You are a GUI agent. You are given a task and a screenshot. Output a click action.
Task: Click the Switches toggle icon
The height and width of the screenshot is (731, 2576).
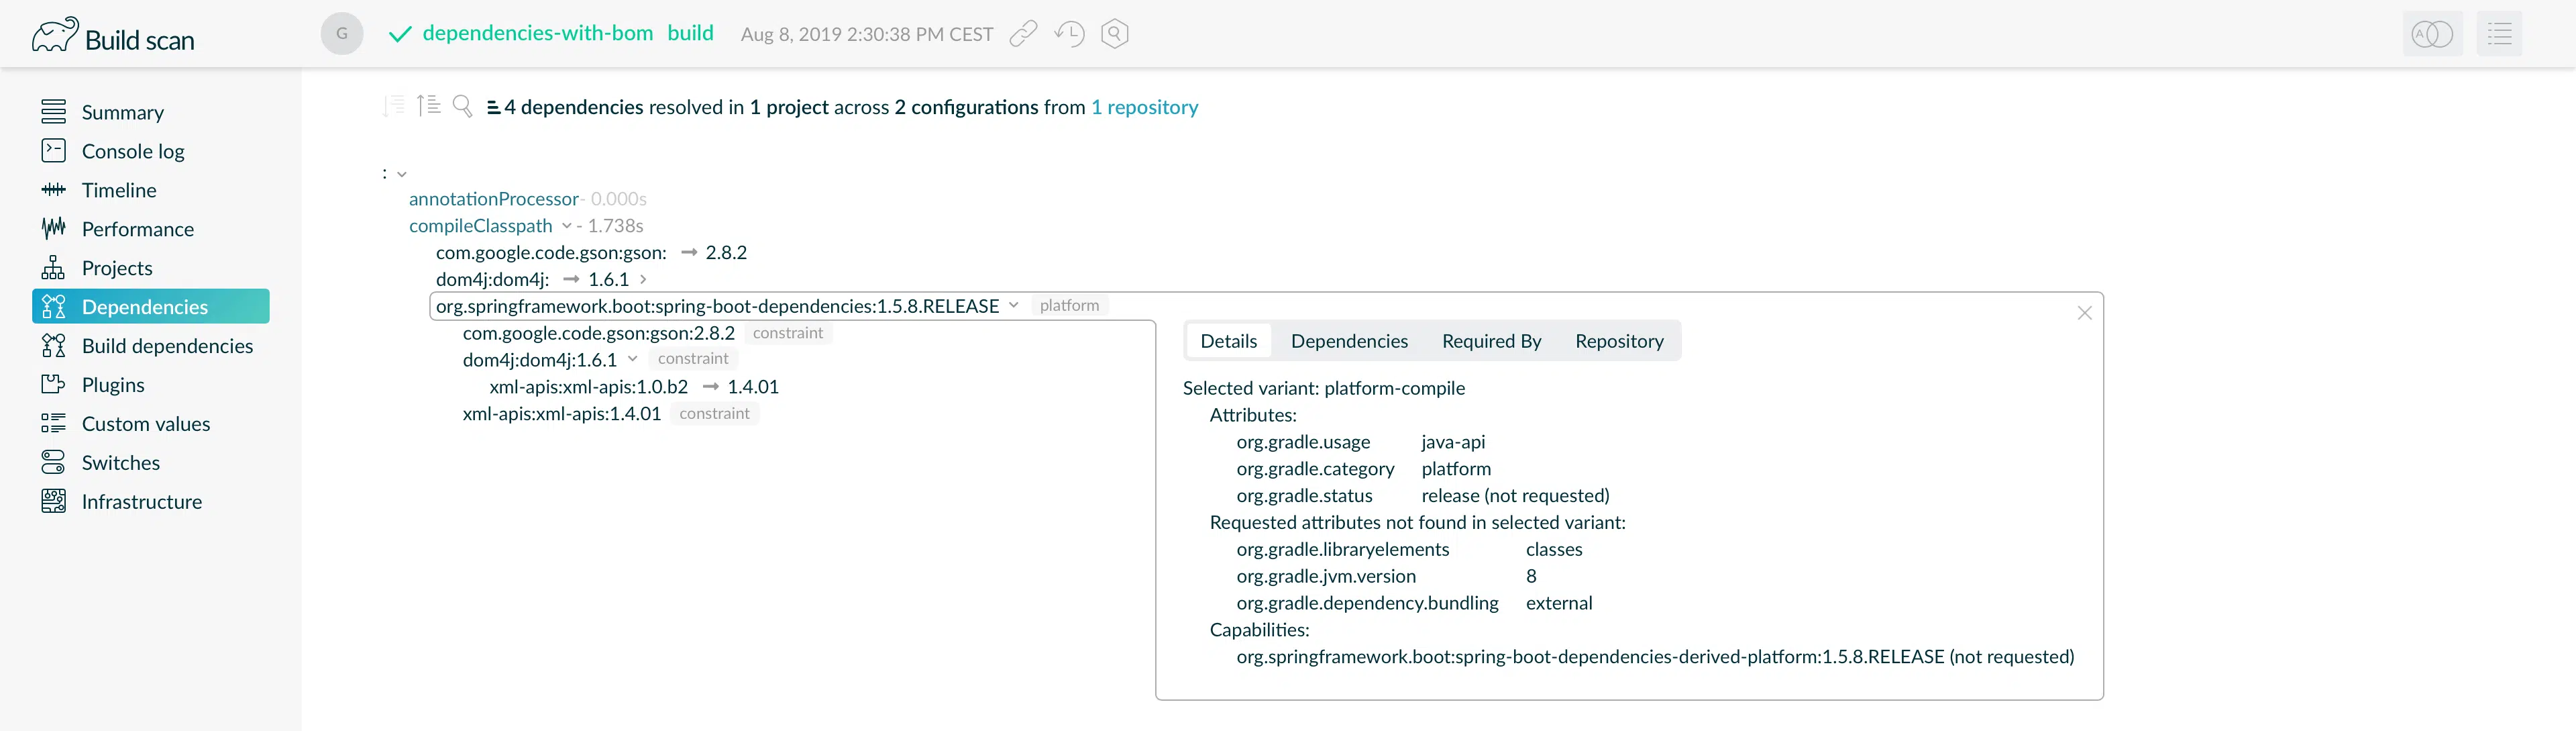click(53, 462)
